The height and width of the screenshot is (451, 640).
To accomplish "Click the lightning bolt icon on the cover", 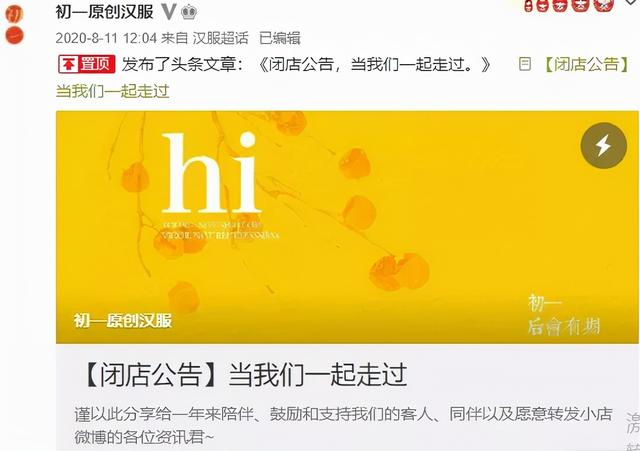I will (x=603, y=145).
